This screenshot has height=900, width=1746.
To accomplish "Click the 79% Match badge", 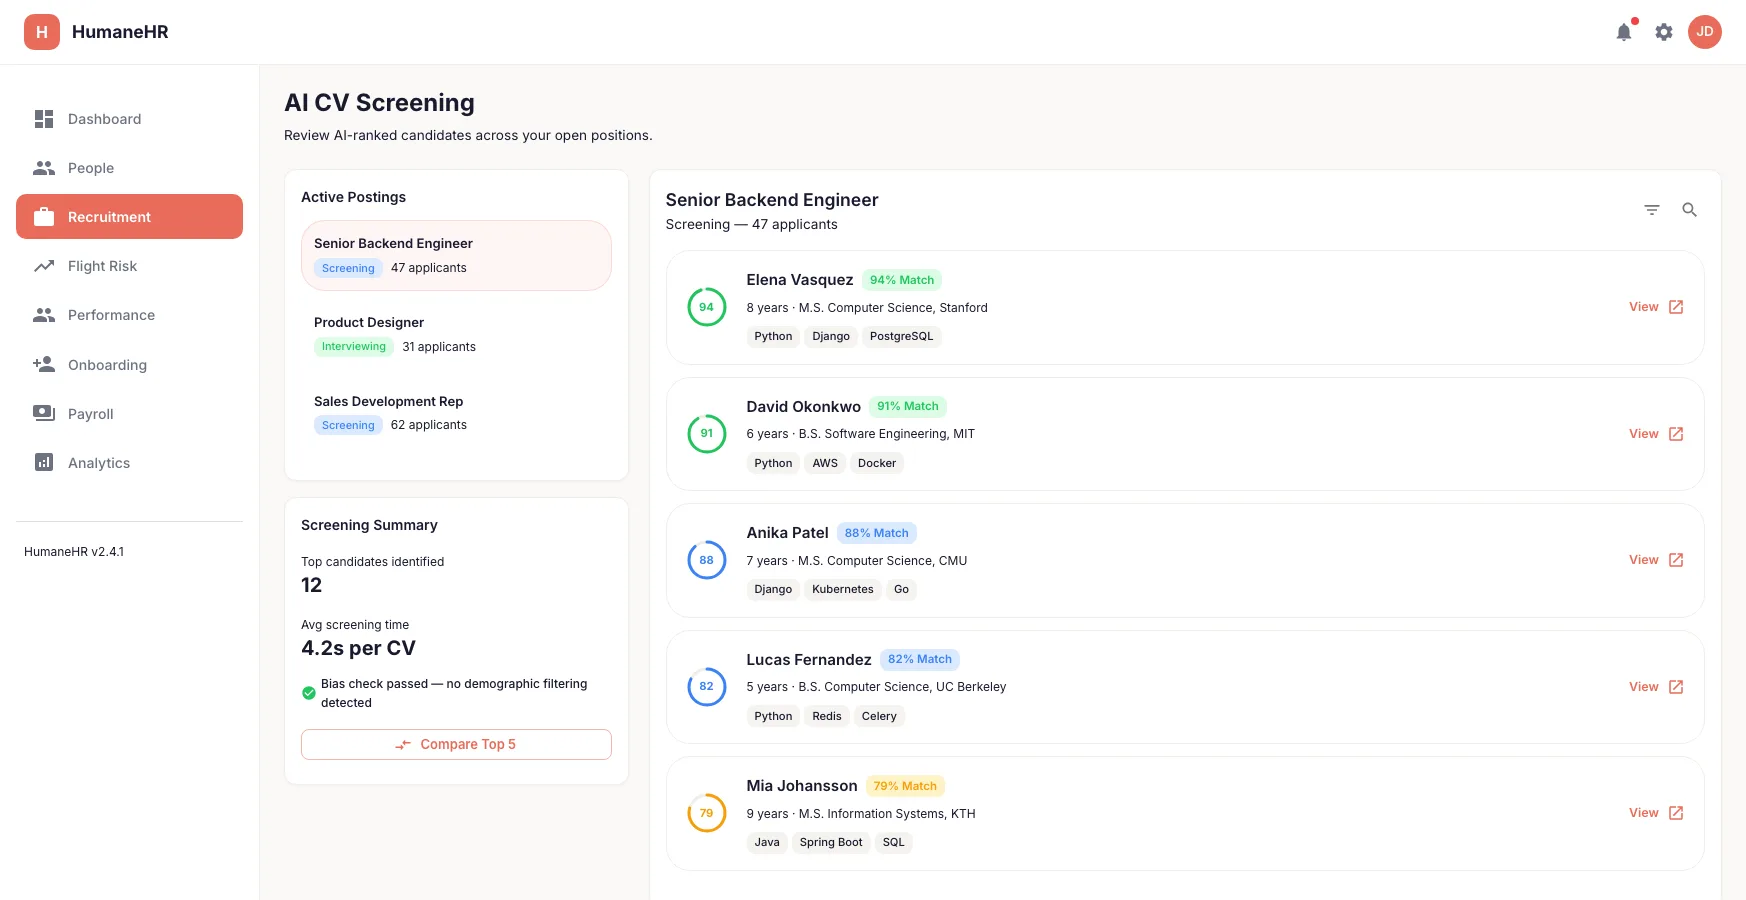I will click(x=905, y=786).
